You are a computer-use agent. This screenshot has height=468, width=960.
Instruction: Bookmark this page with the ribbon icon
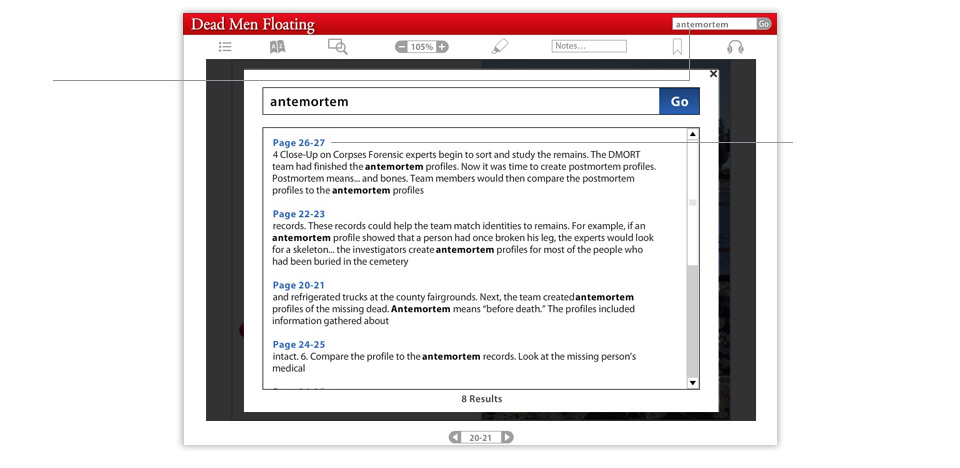click(x=677, y=47)
